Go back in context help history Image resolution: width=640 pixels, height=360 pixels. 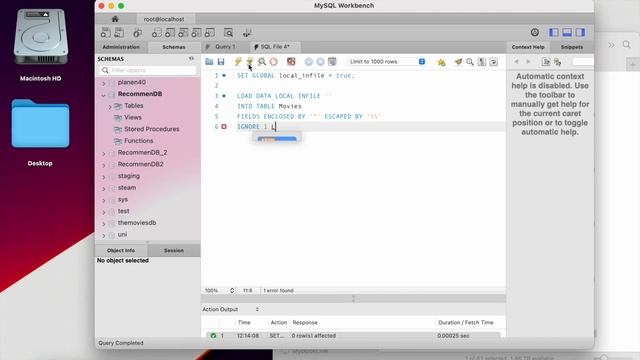(516, 62)
